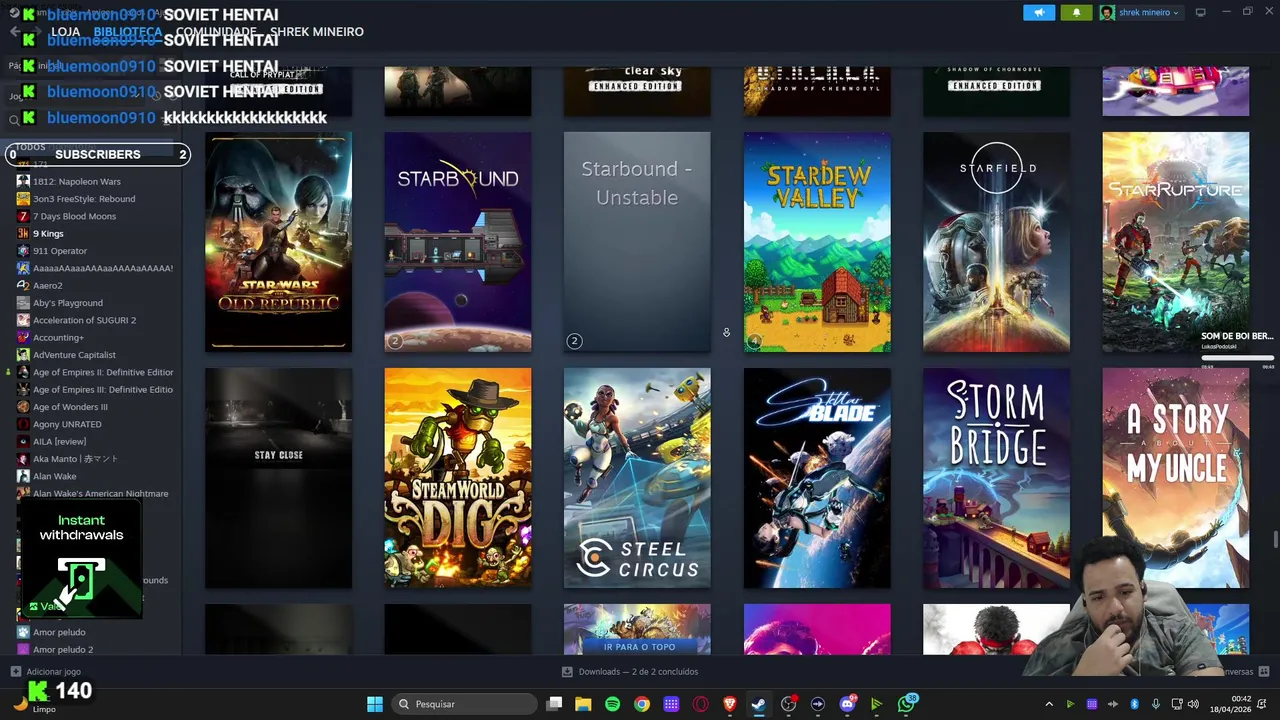Open the SHREK MINEIRO profile menu
The width and height of the screenshot is (1280, 720).
pyautogui.click(x=317, y=32)
